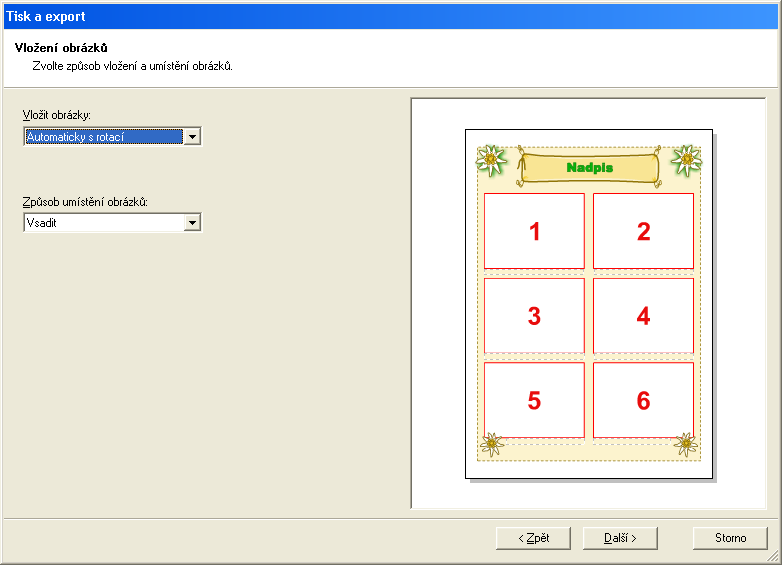782x565 pixels.
Task: Expand the 'Způsob umístění obrázků' dropdown arrow
Action: click(192, 223)
